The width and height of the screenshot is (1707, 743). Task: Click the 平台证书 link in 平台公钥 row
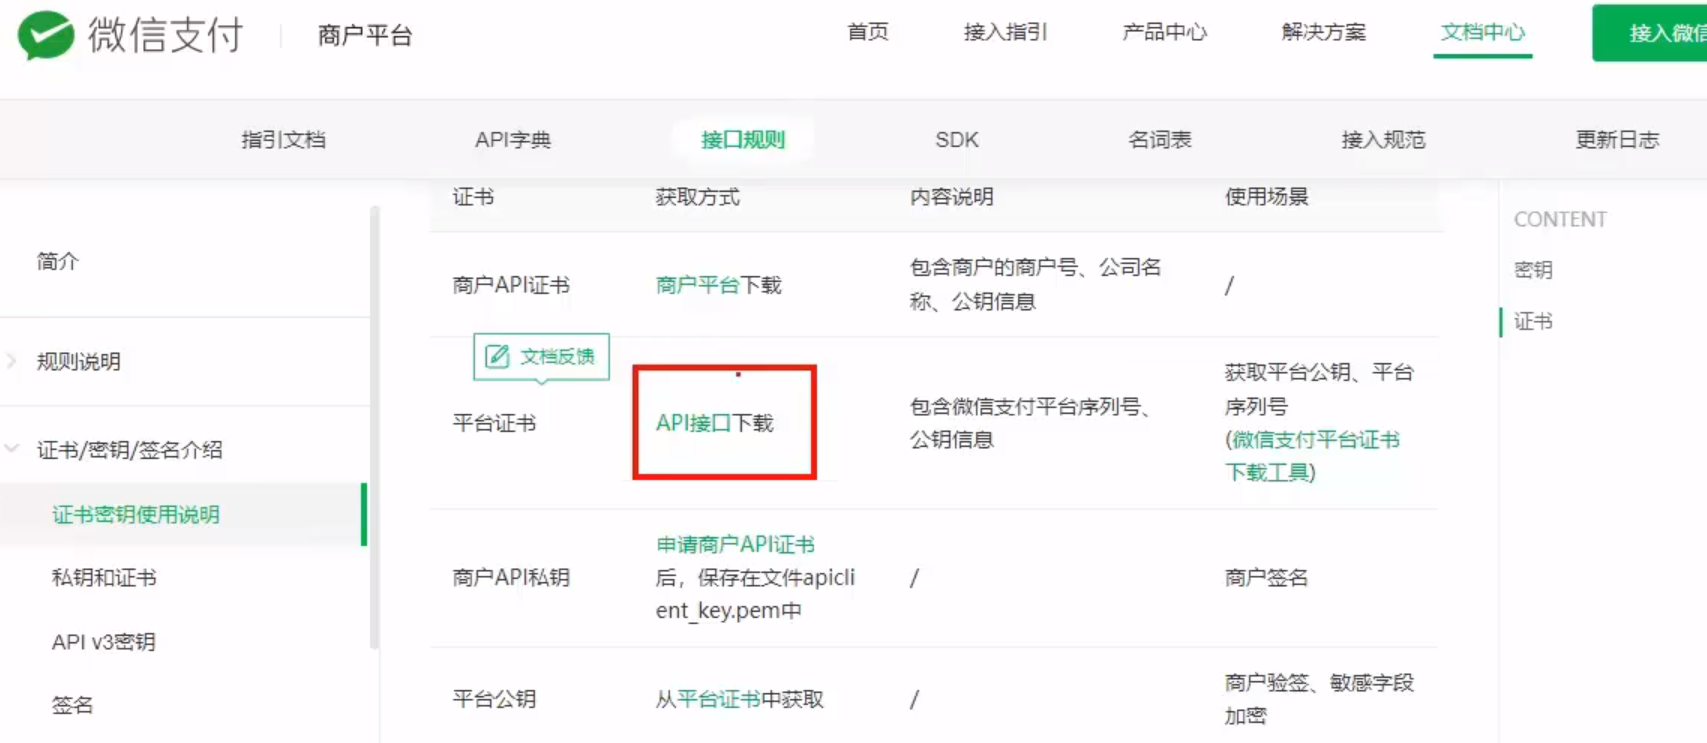719,699
